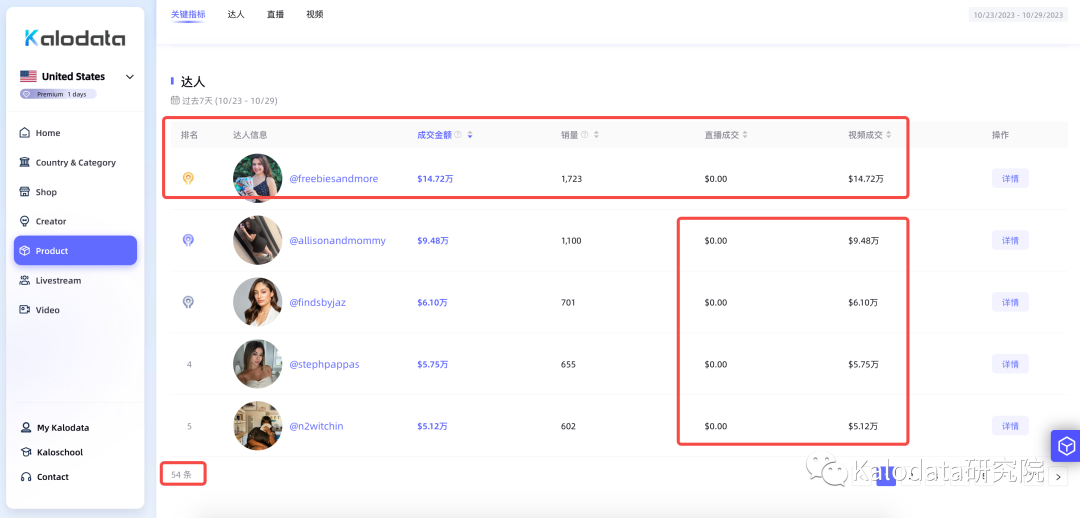Click the 达人信息 column header
Screen dimensions: 1080x518
click(x=250, y=135)
